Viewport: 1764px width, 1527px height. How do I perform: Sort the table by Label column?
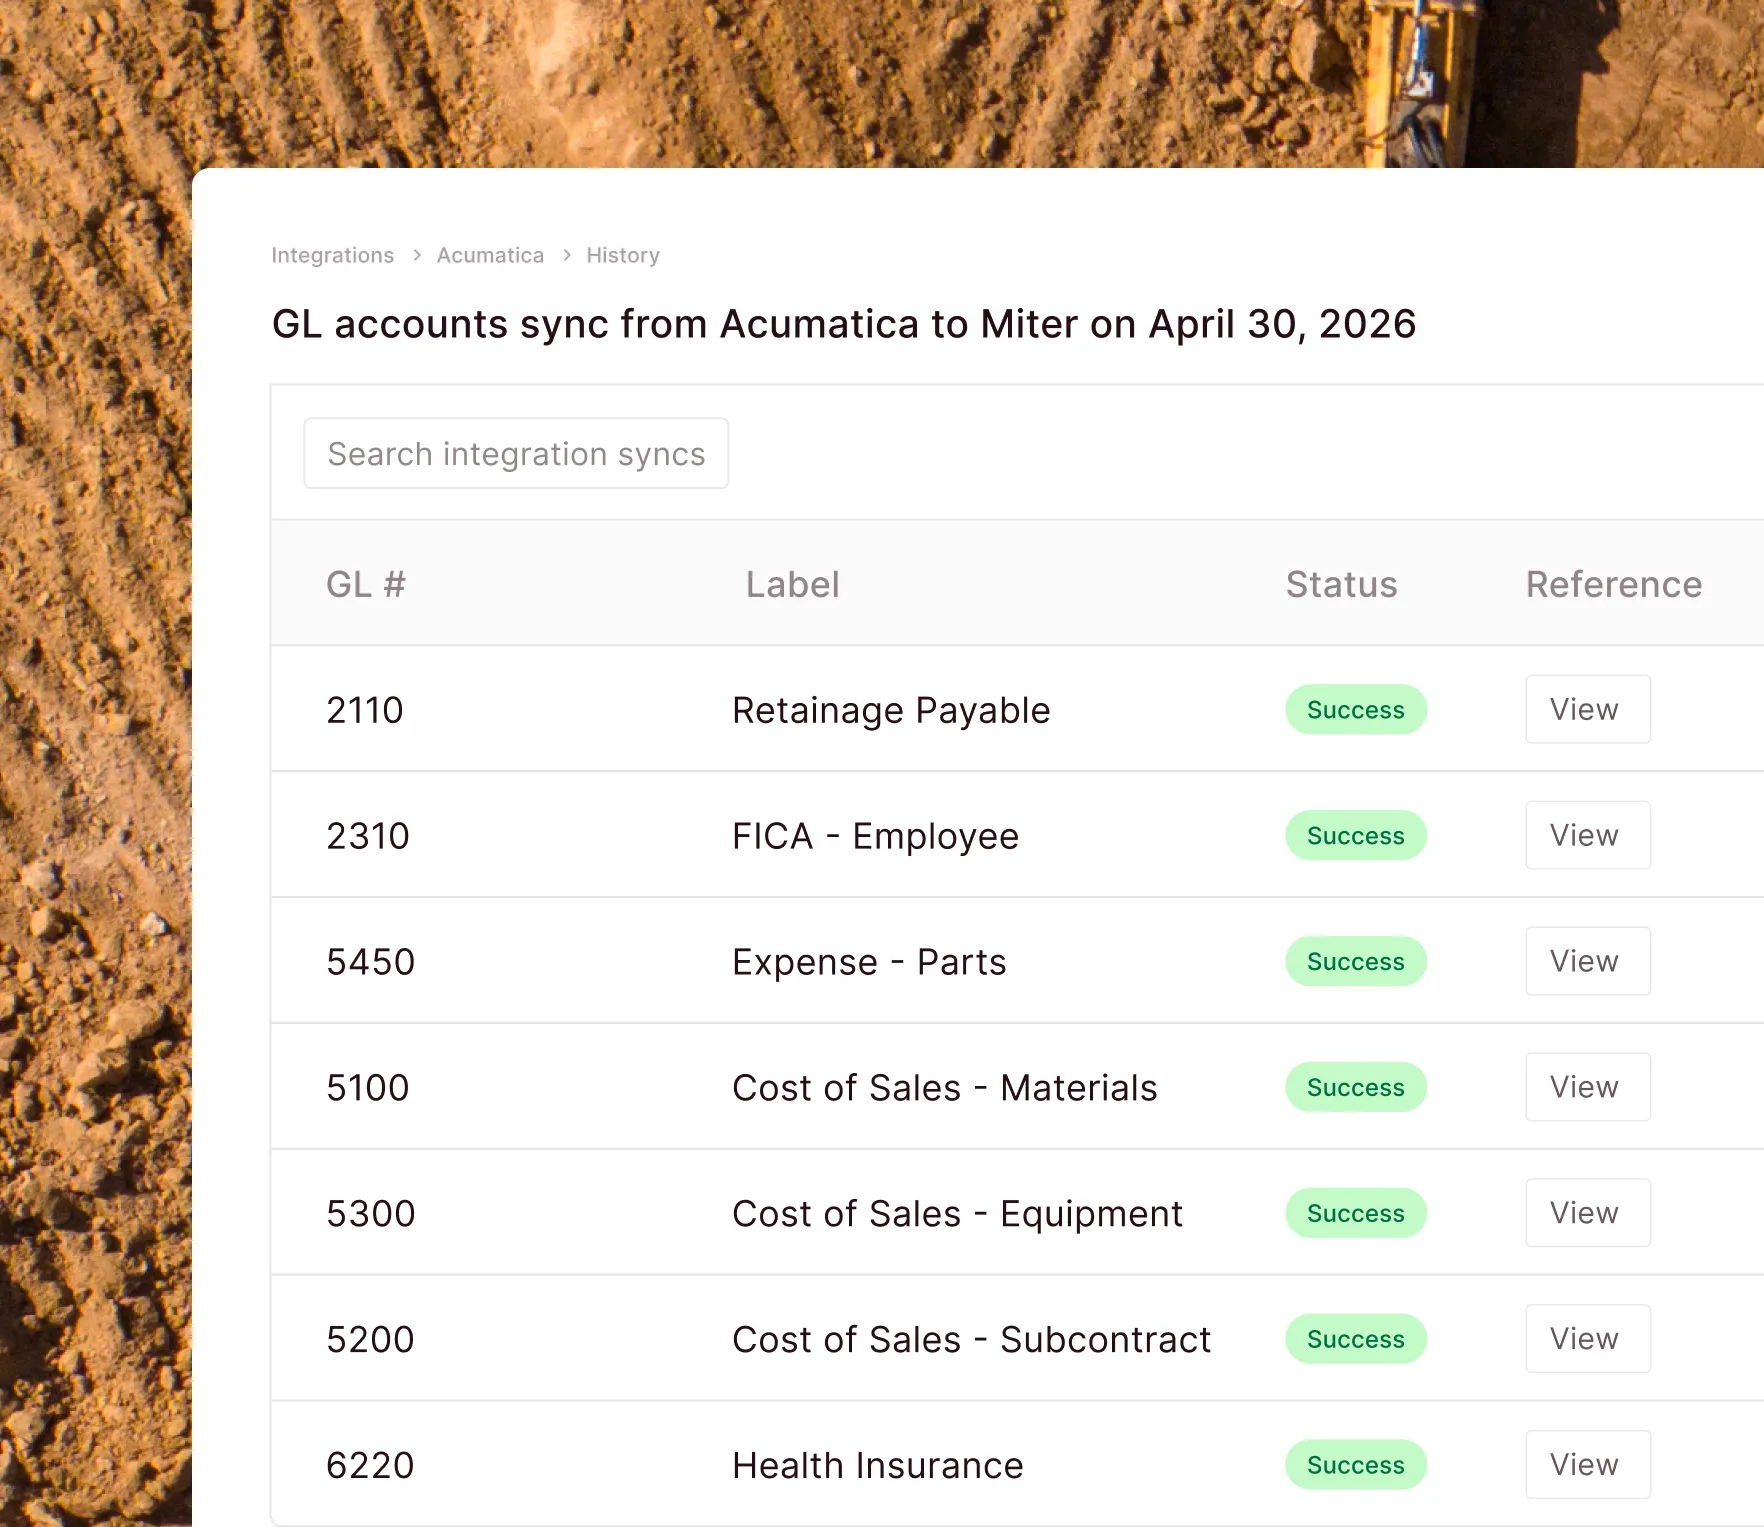click(792, 584)
